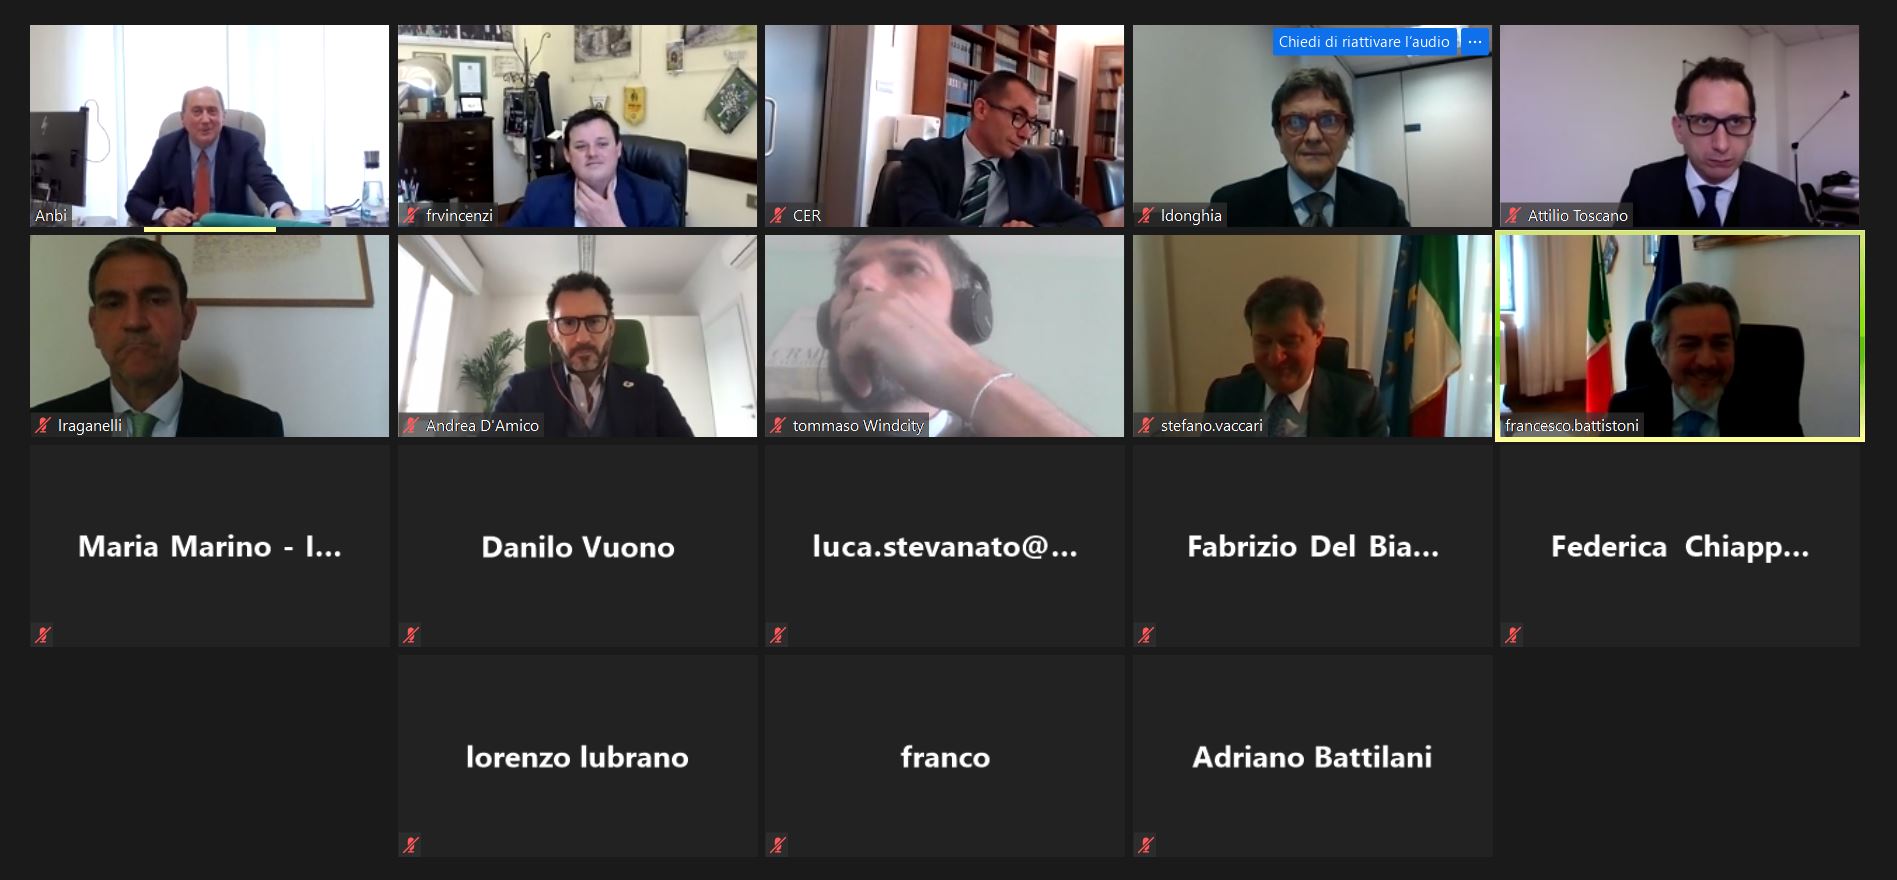The image size is (1897, 880).
Task: Click the lorenzo lubrano participant tile
Action: point(577,756)
